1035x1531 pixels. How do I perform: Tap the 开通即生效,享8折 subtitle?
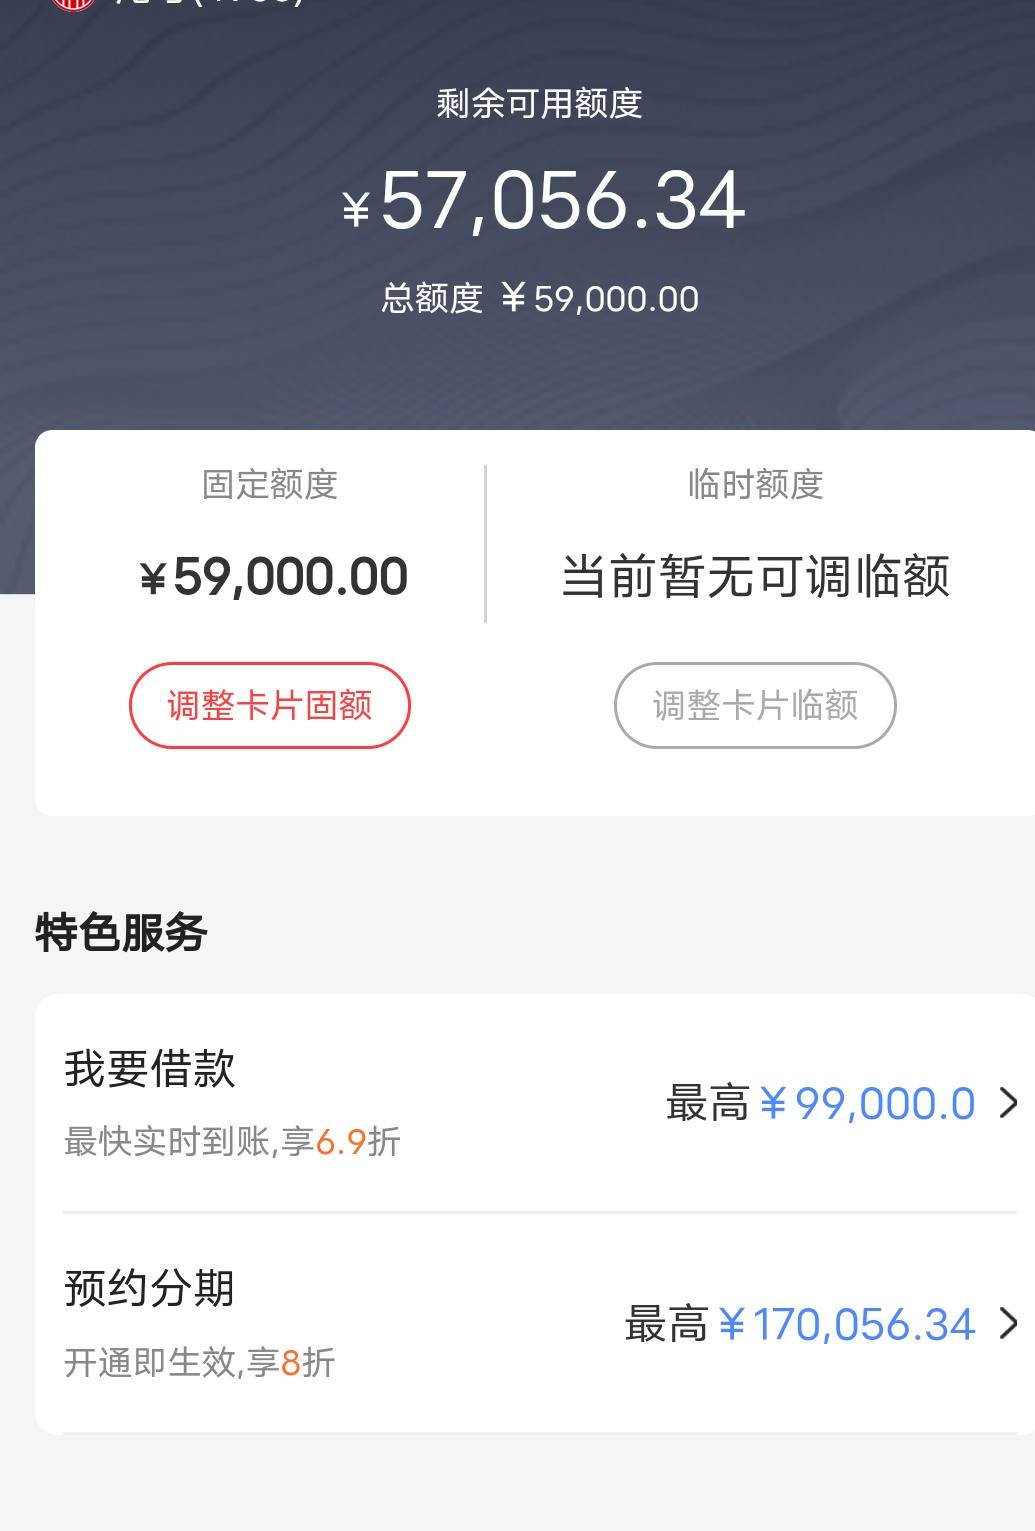pos(200,1362)
